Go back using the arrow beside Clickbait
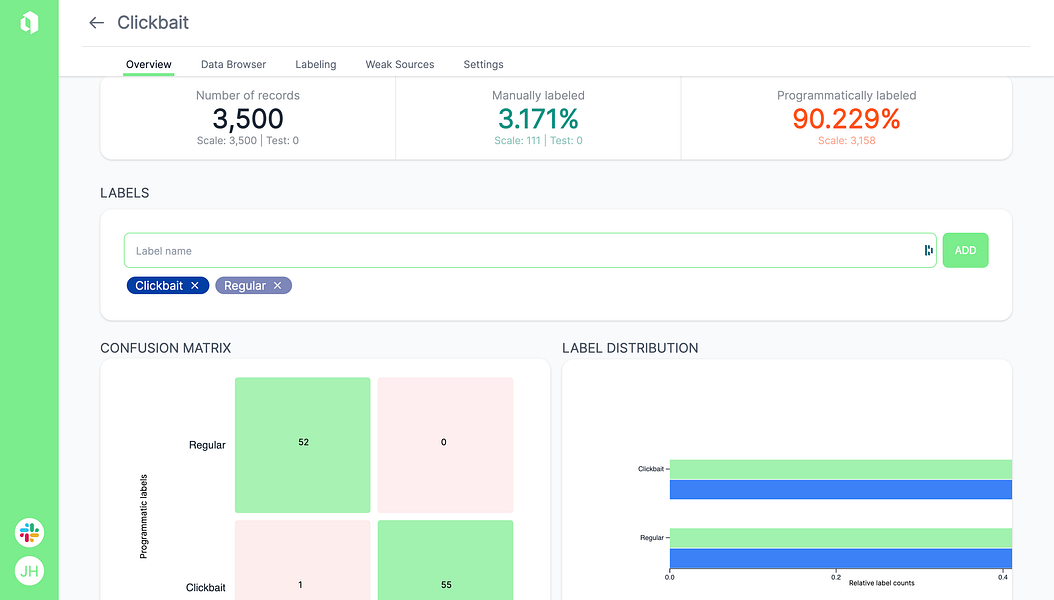1054x600 pixels. 96,22
